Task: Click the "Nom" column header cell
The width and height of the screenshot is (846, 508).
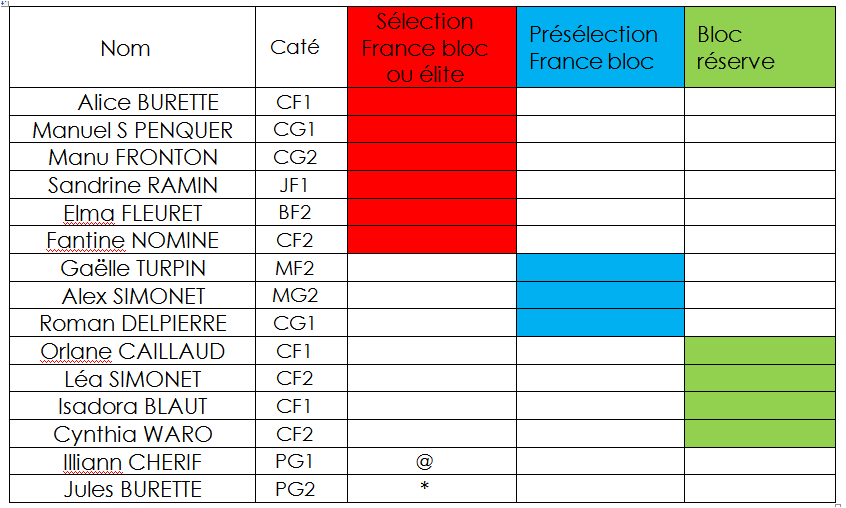Action: click(x=126, y=48)
